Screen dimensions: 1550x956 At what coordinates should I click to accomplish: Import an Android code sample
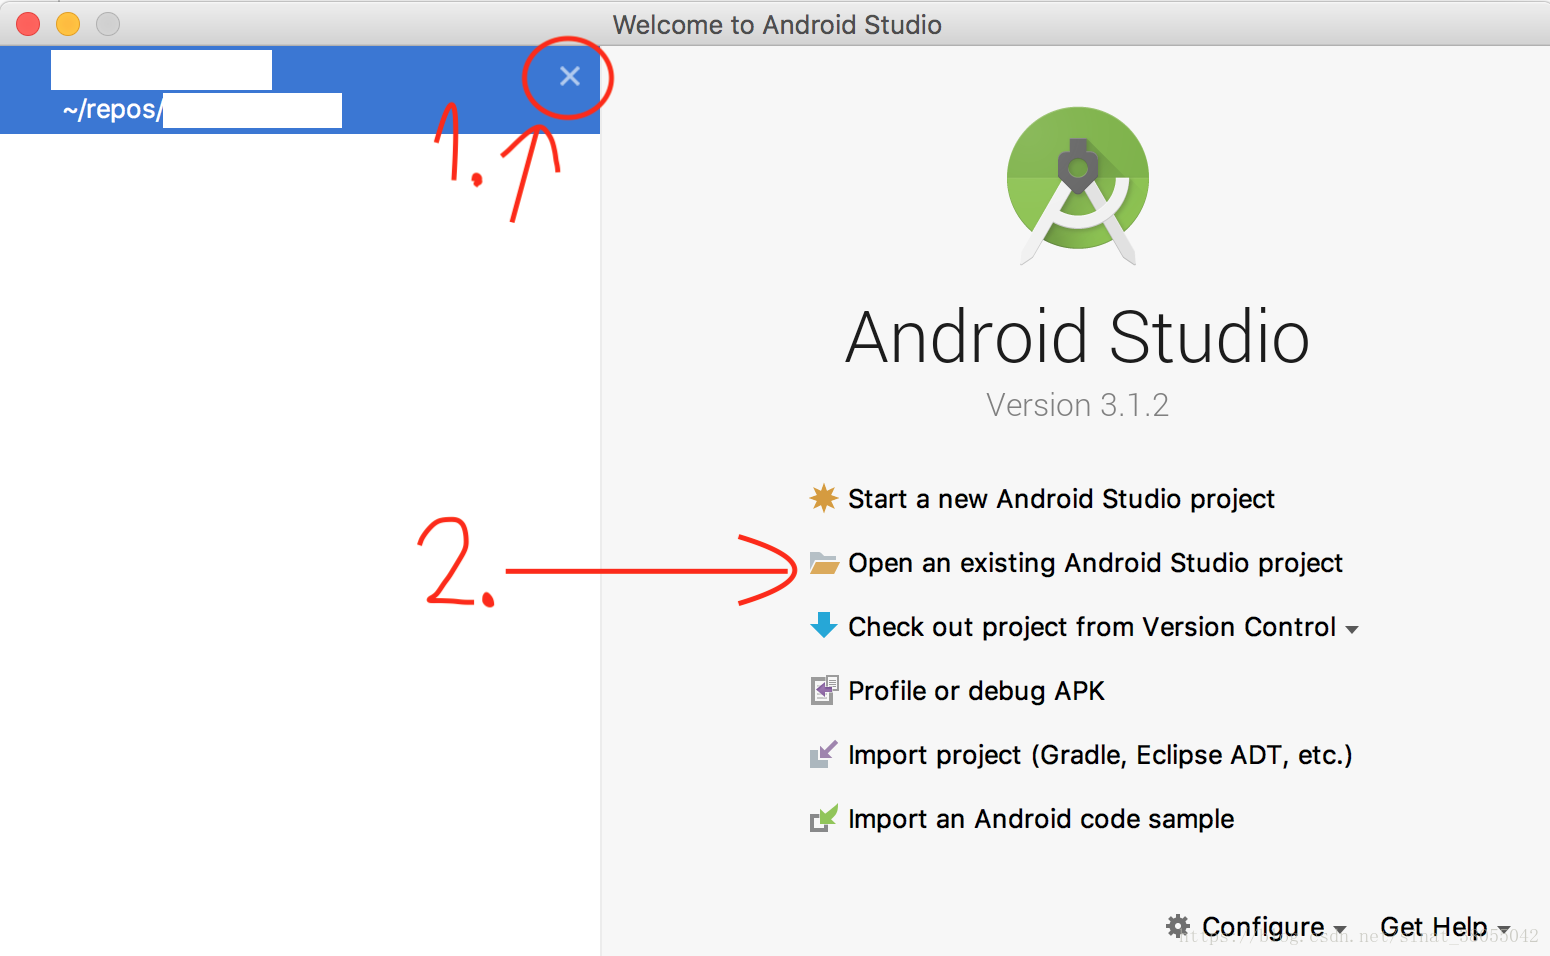[1041, 819]
